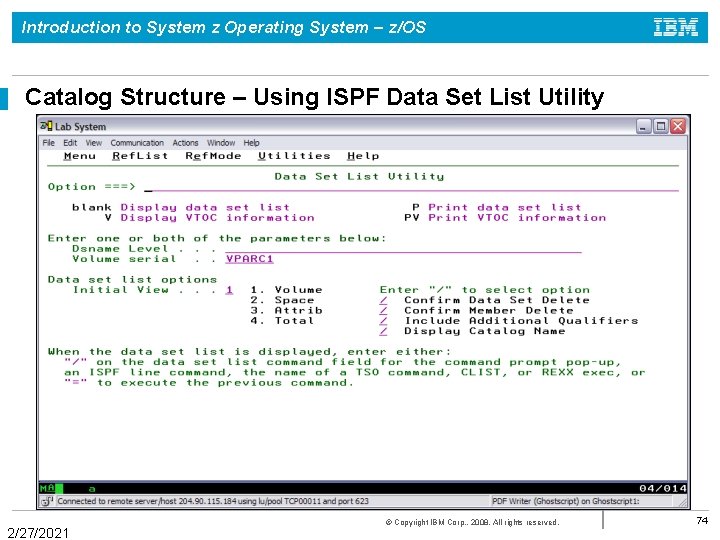
Task: Click the Lab System window icon
Action: click(46, 126)
